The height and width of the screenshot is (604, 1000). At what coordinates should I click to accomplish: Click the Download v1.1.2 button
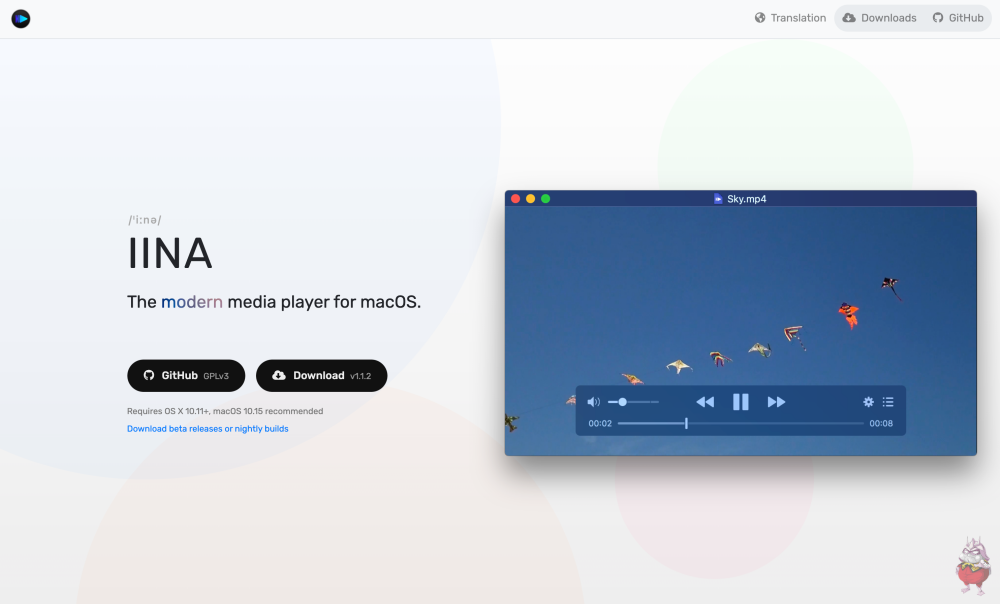coord(321,376)
